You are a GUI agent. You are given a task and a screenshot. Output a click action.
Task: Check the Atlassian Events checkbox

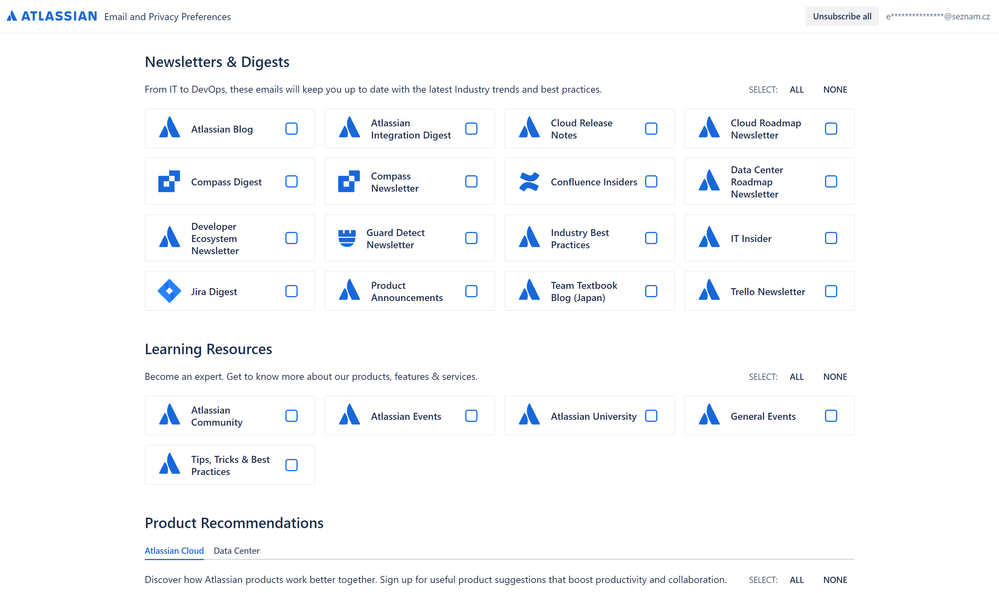pyautogui.click(x=471, y=416)
